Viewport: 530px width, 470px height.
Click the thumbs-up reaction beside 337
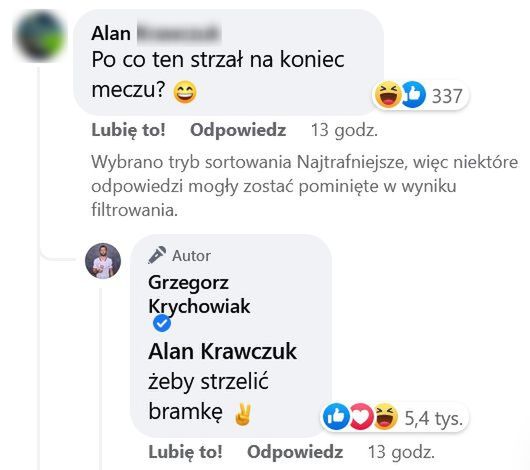(x=413, y=95)
